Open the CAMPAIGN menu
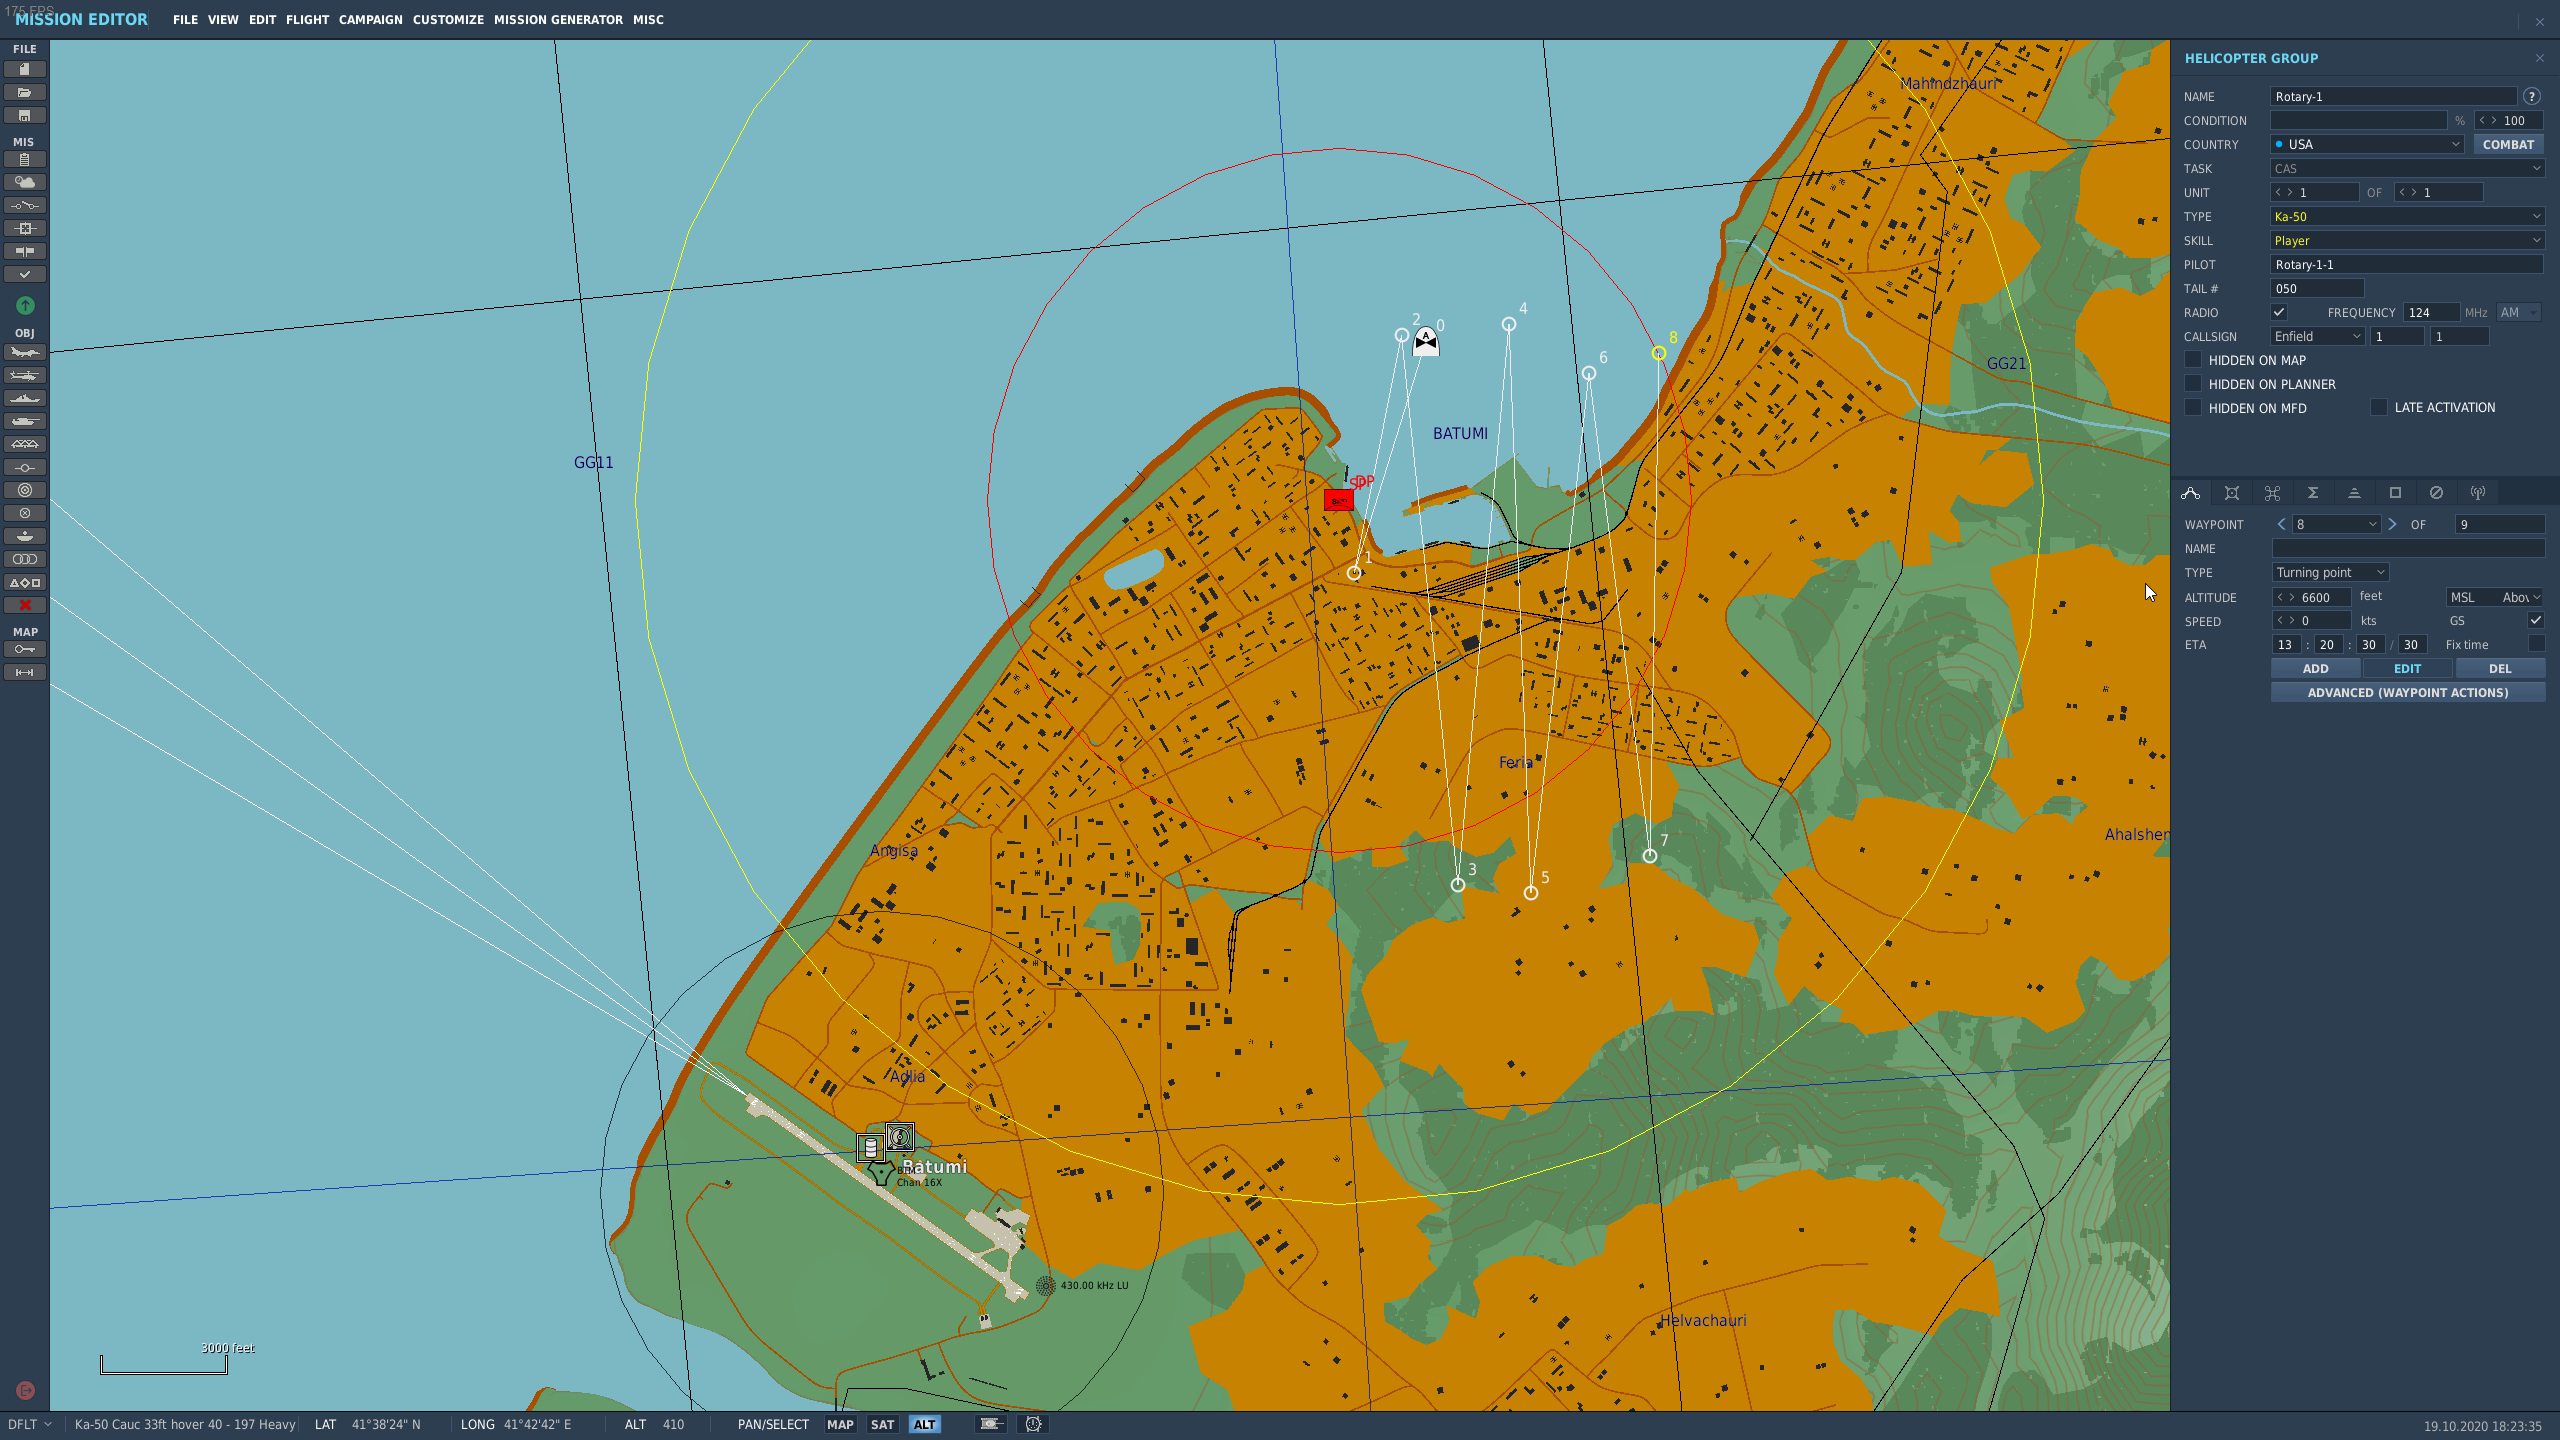The width and height of the screenshot is (2560, 1440). (x=370, y=19)
